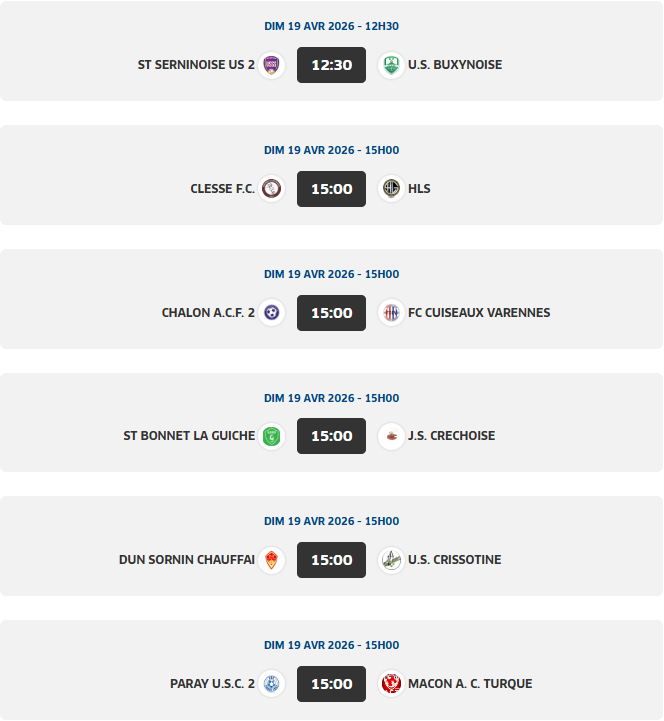The height and width of the screenshot is (721, 664).
Task: Click the St Bonnet La Guiche logo
Action: point(271,436)
